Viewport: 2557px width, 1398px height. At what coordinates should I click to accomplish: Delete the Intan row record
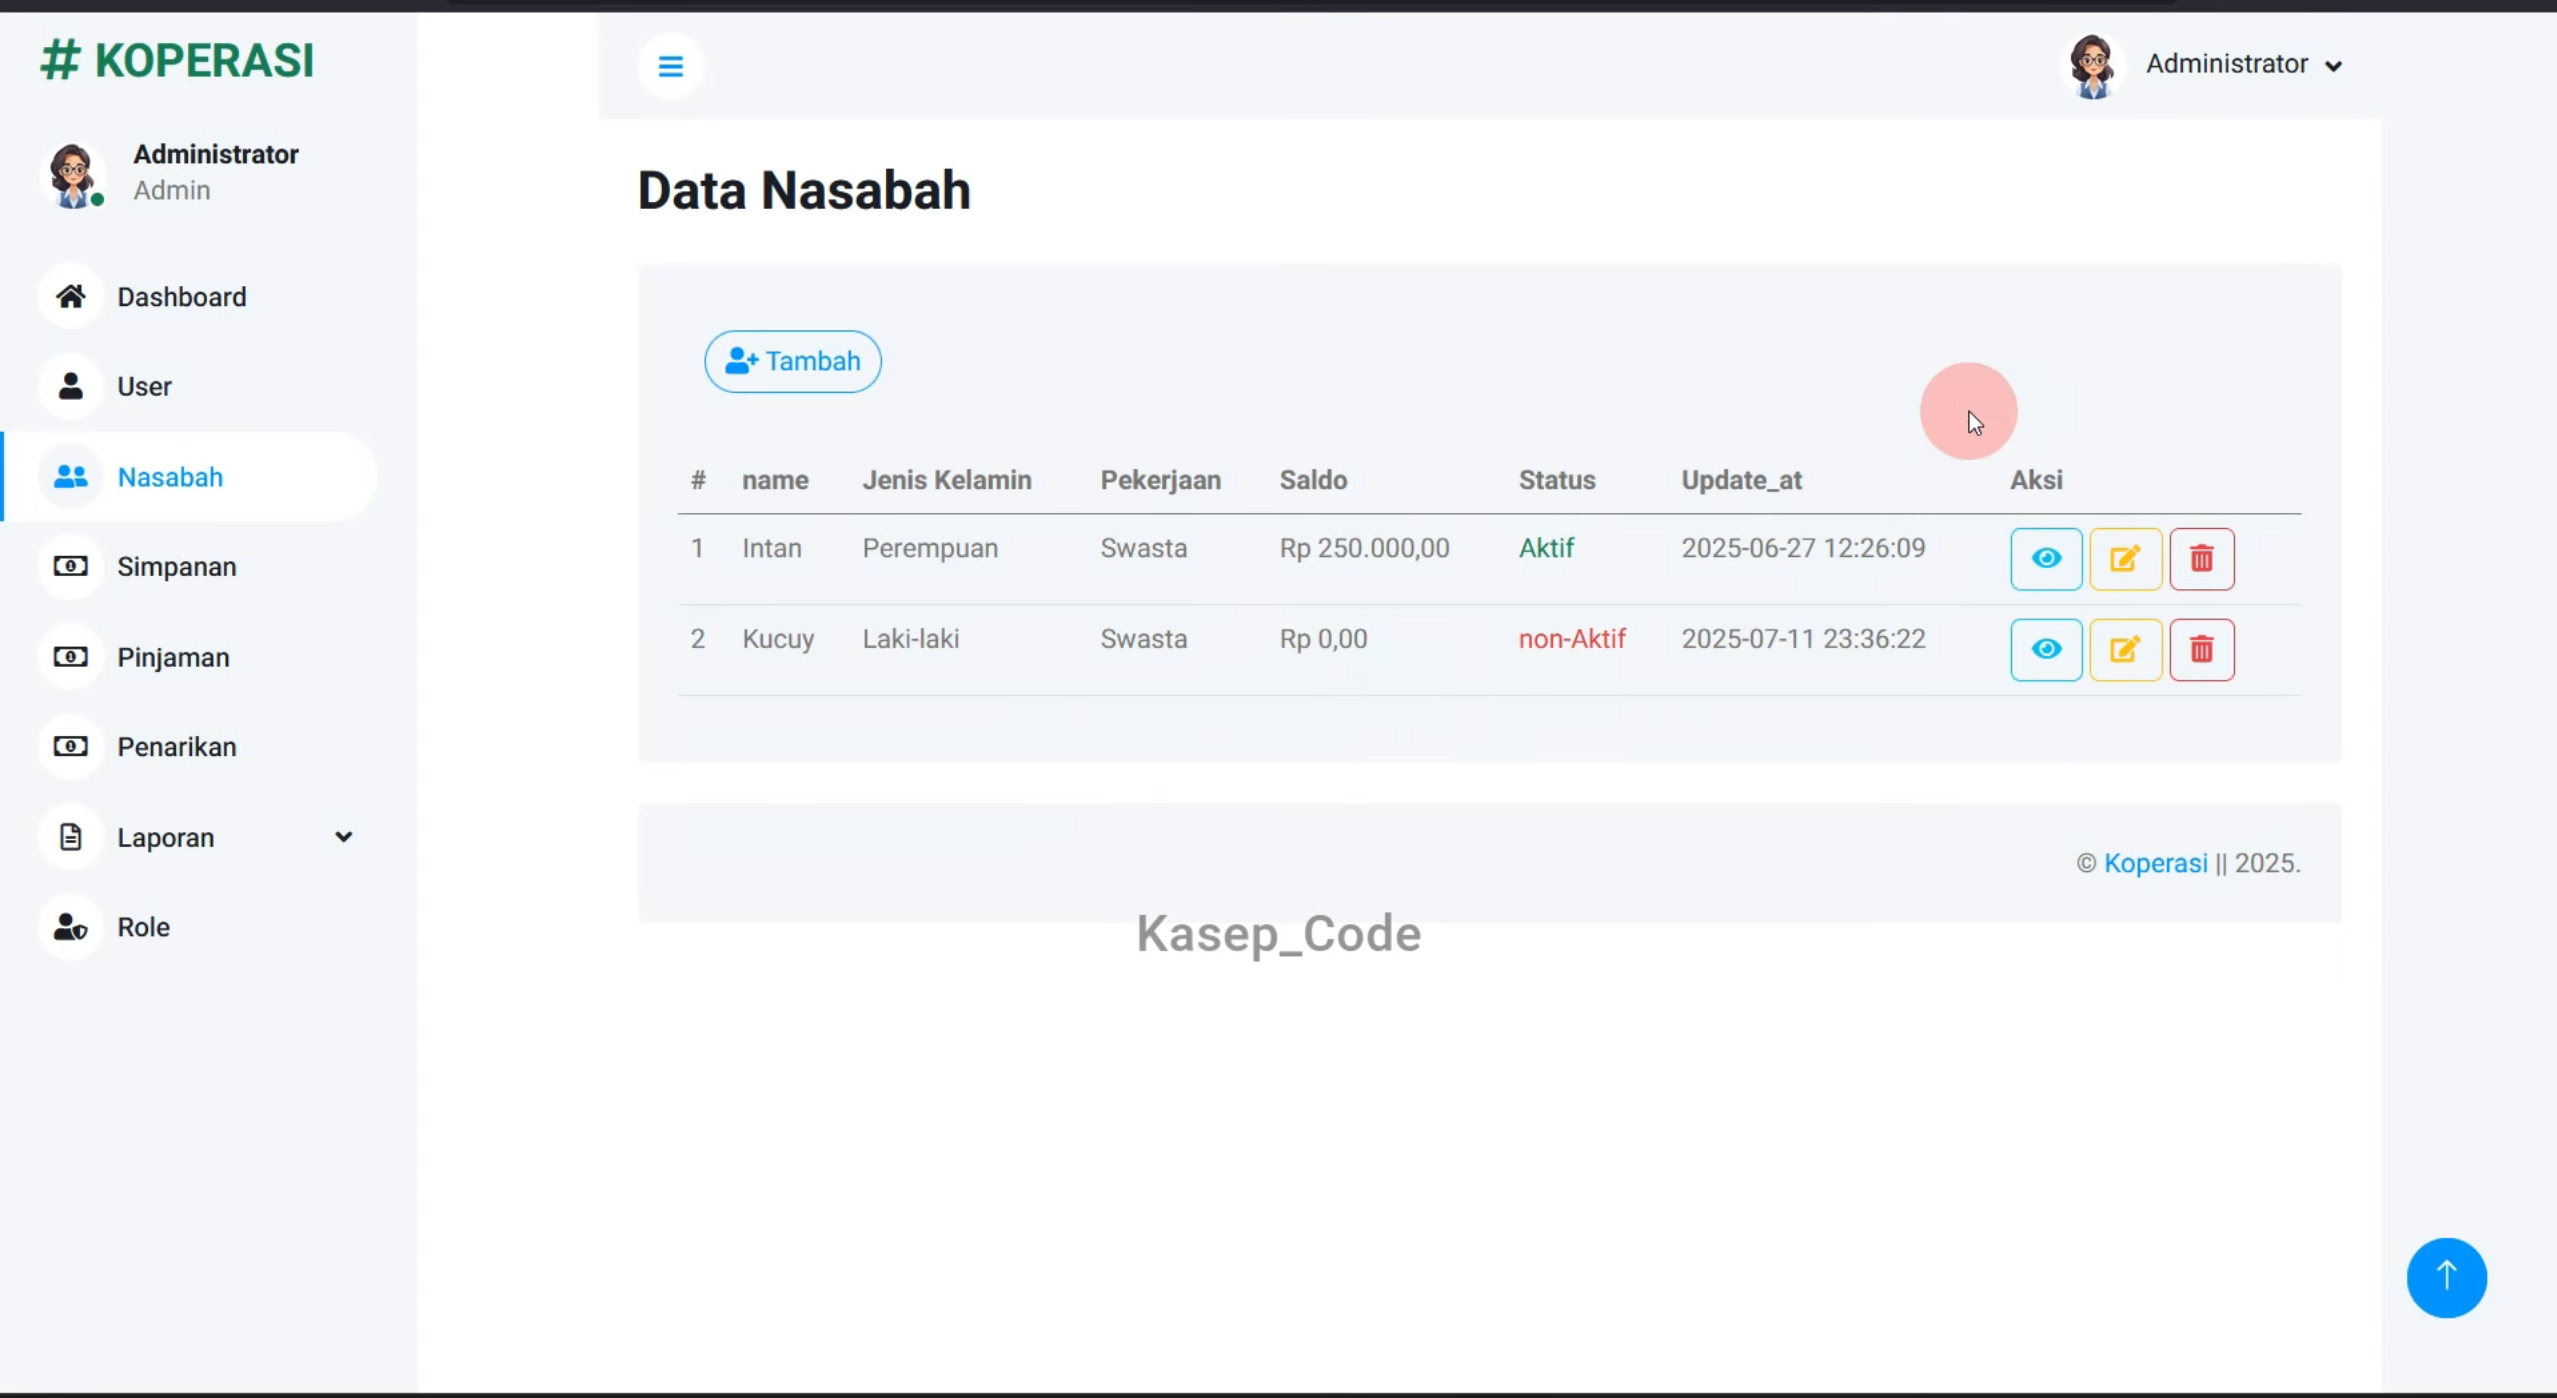coord(2202,559)
